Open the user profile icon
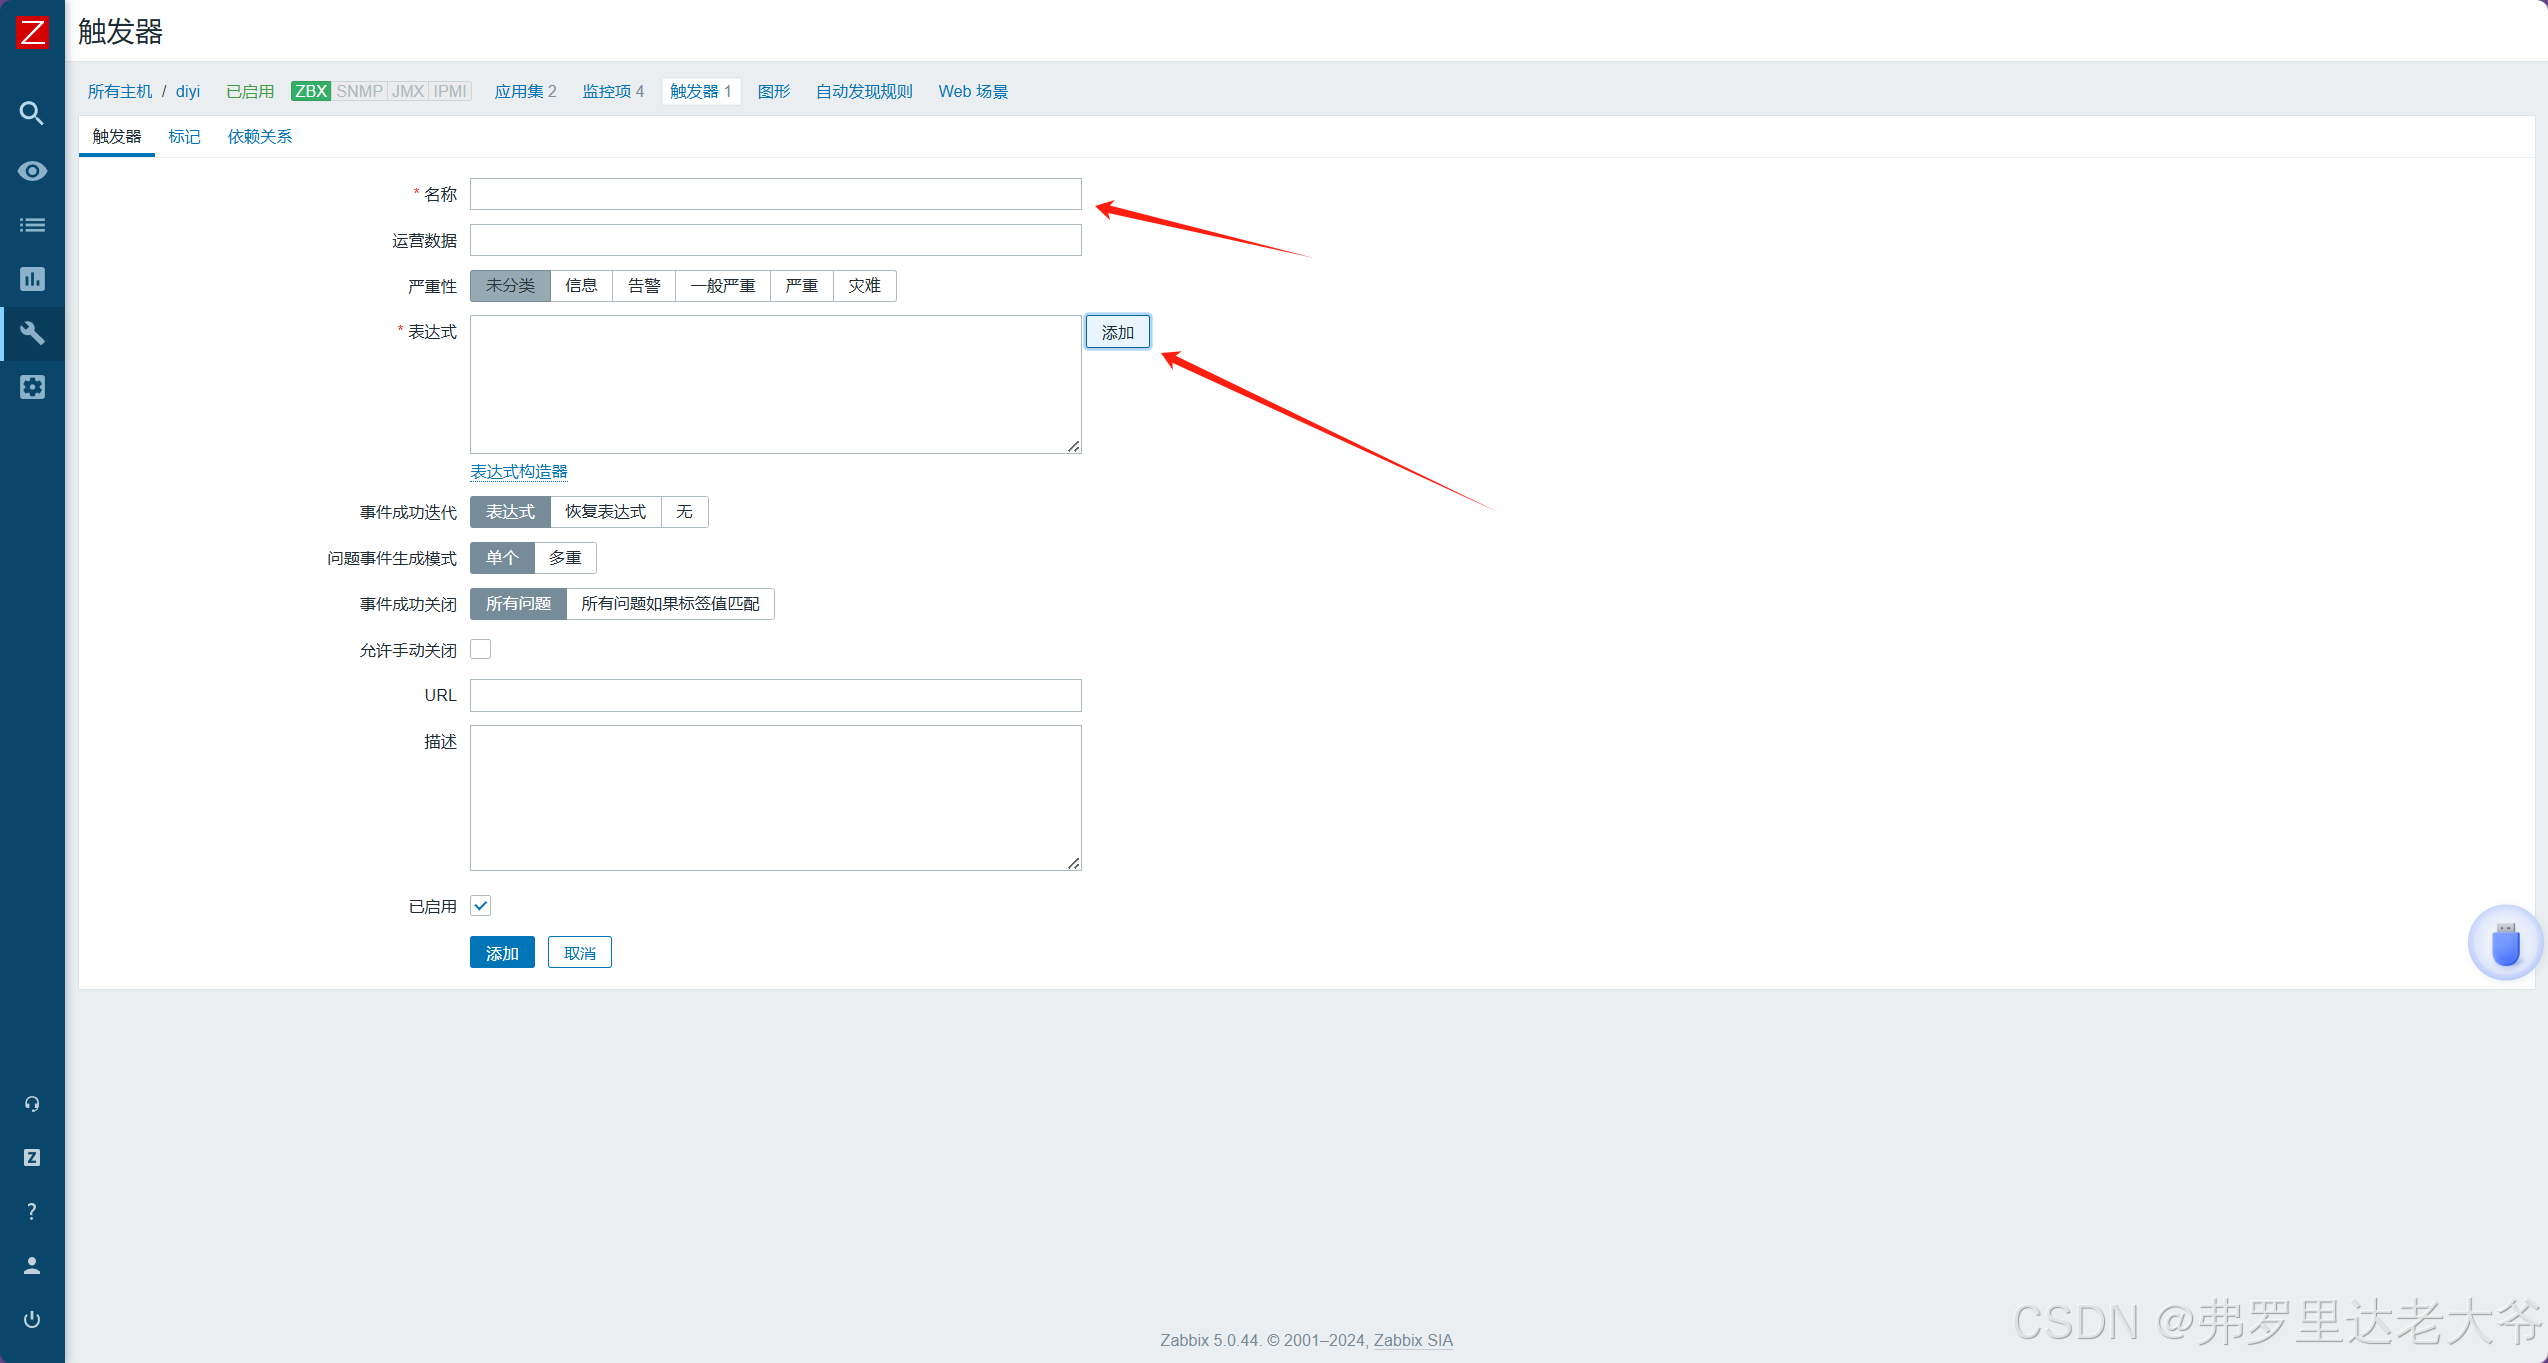The height and width of the screenshot is (1363, 2548). click(32, 1265)
